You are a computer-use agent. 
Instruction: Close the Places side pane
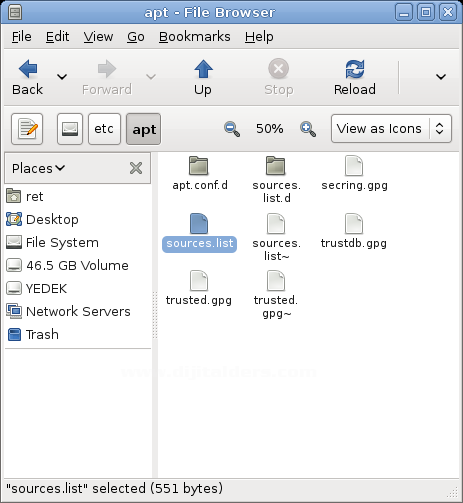point(136,168)
